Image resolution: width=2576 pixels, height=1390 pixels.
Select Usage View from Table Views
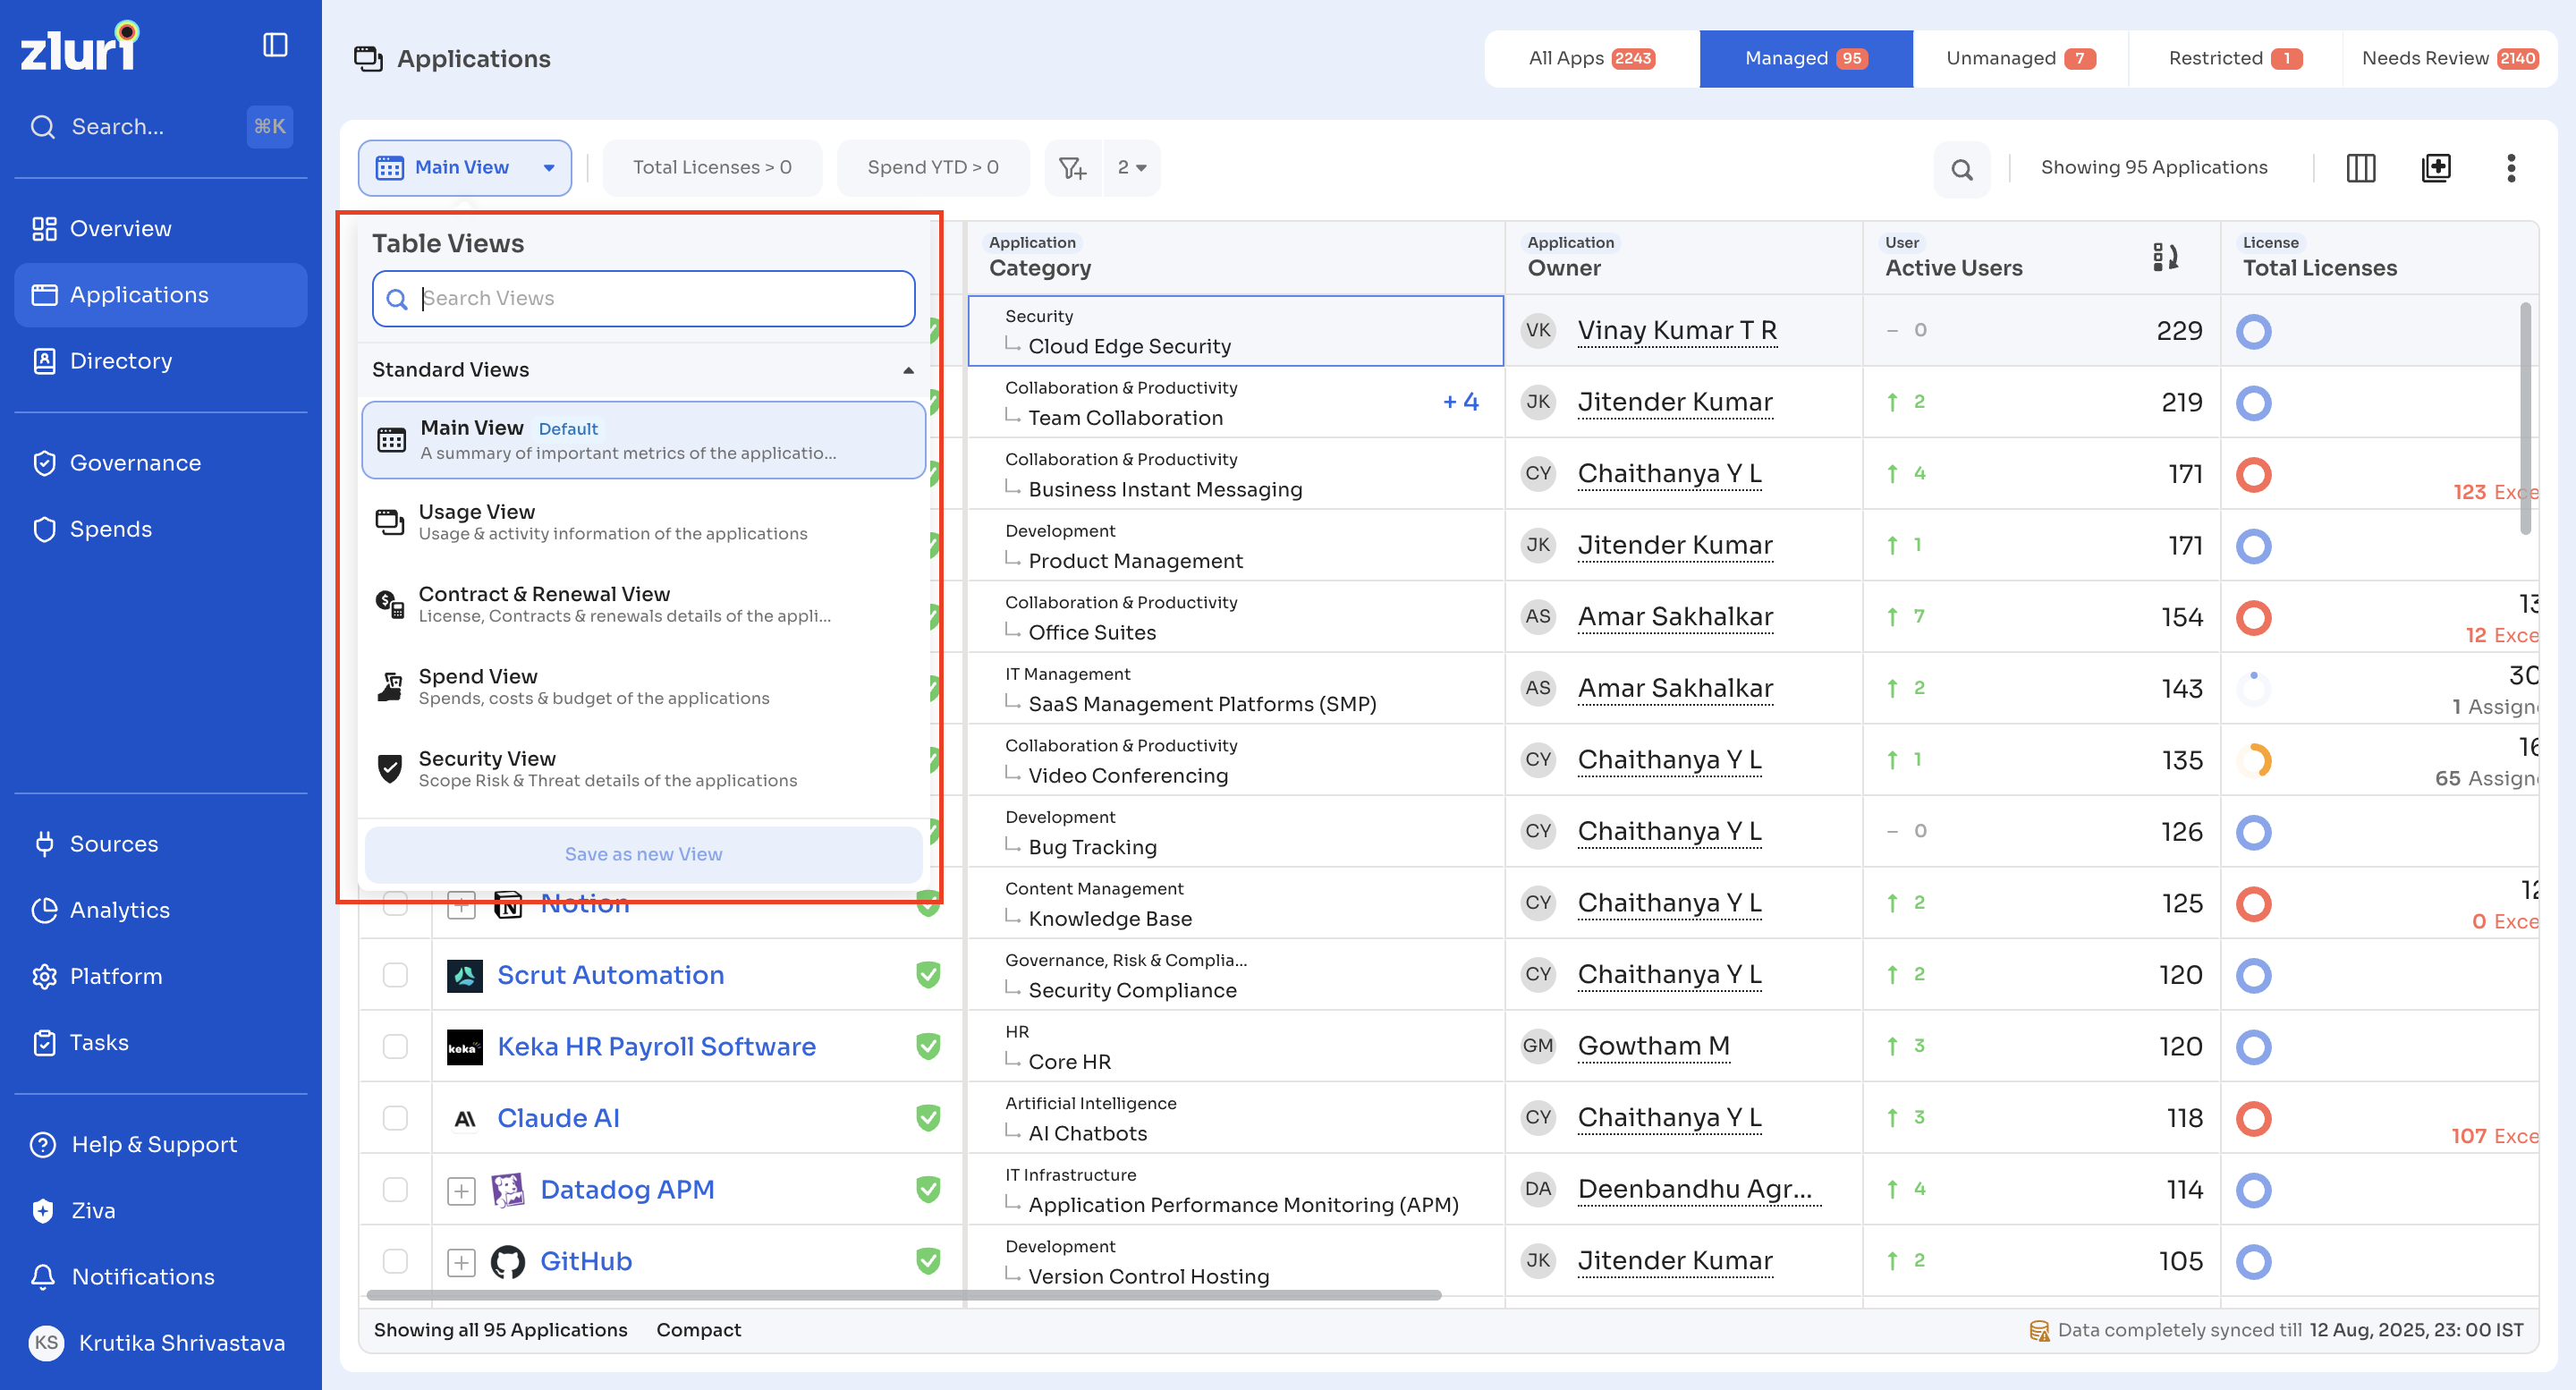point(644,522)
